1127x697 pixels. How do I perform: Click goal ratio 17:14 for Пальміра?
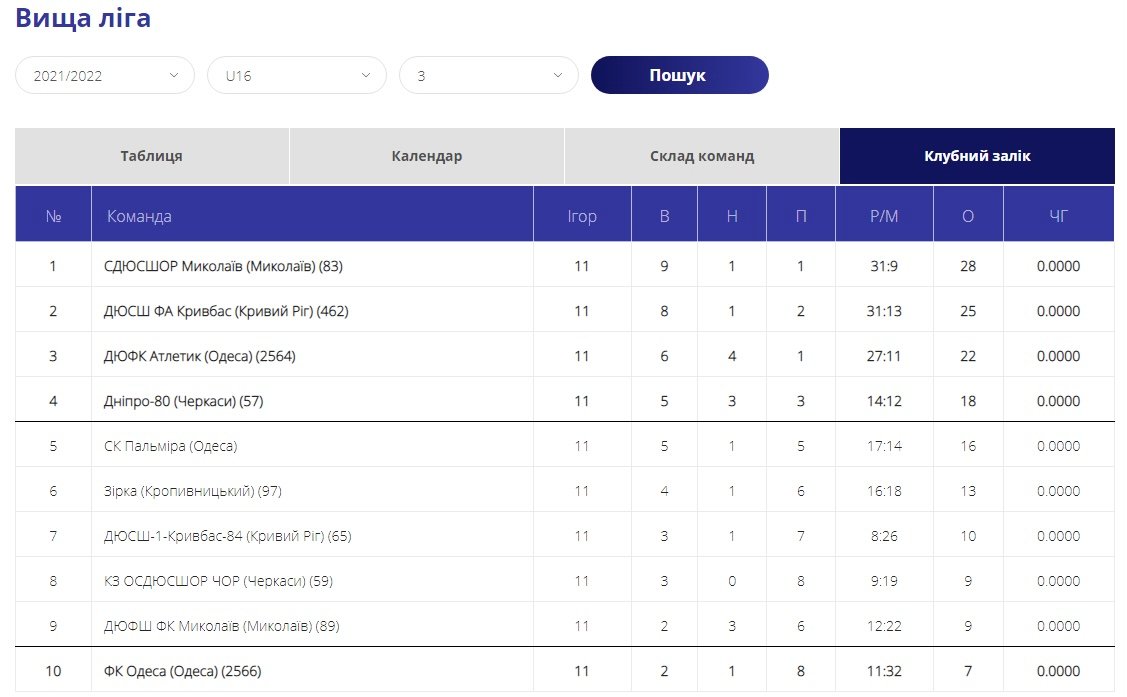click(x=884, y=446)
